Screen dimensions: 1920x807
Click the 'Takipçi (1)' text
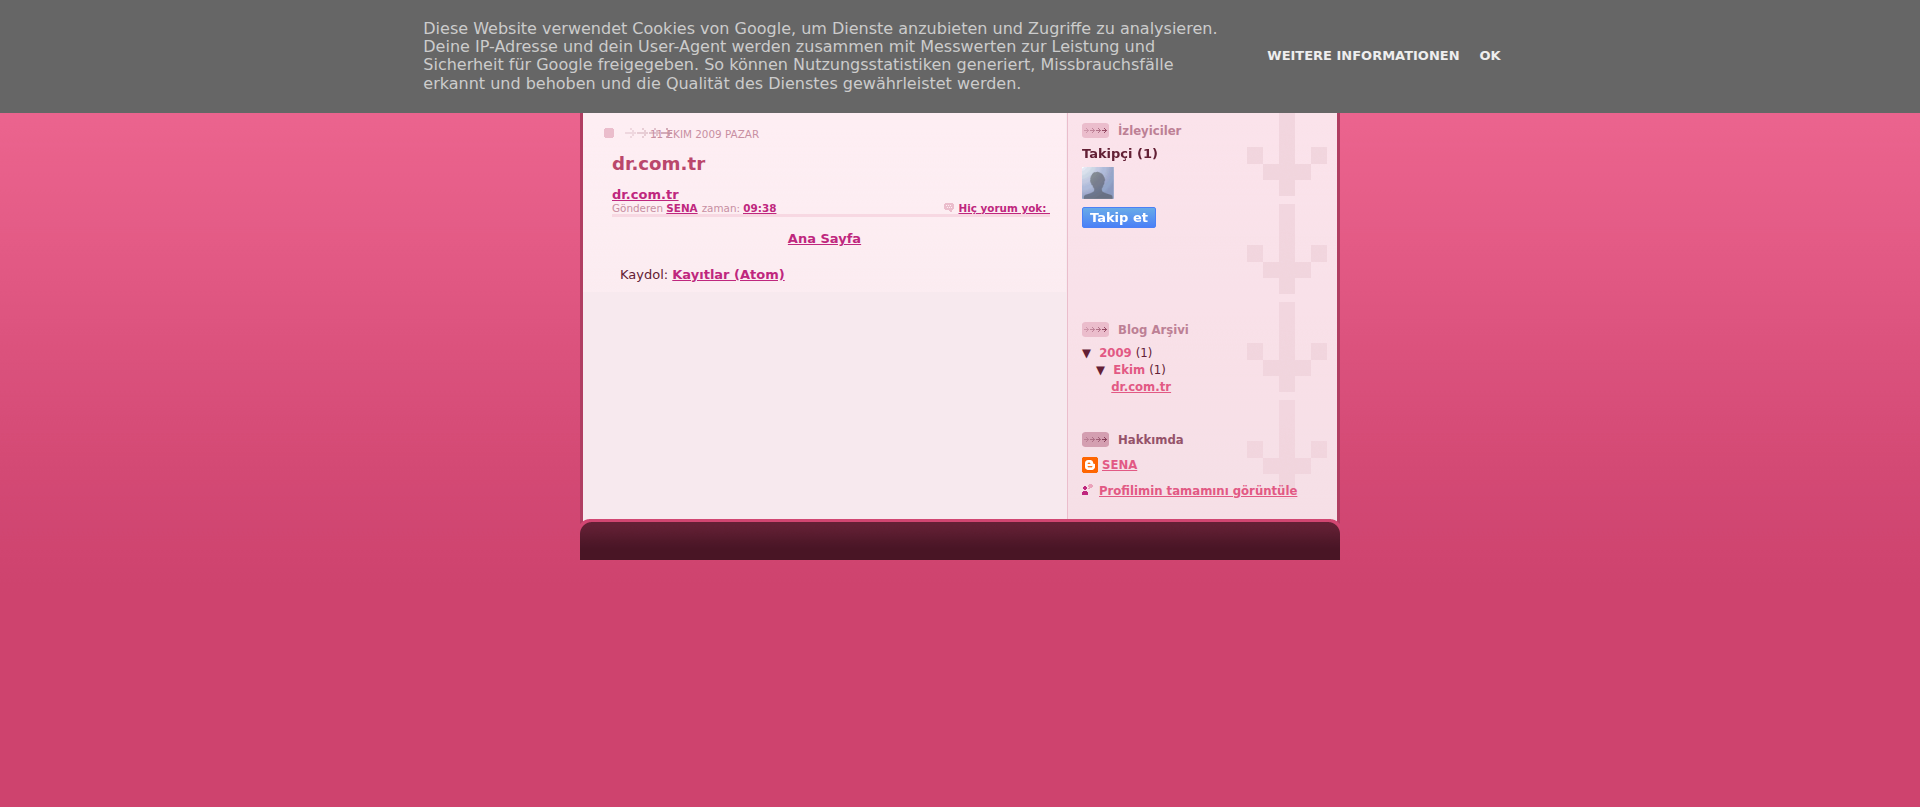click(1120, 154)
